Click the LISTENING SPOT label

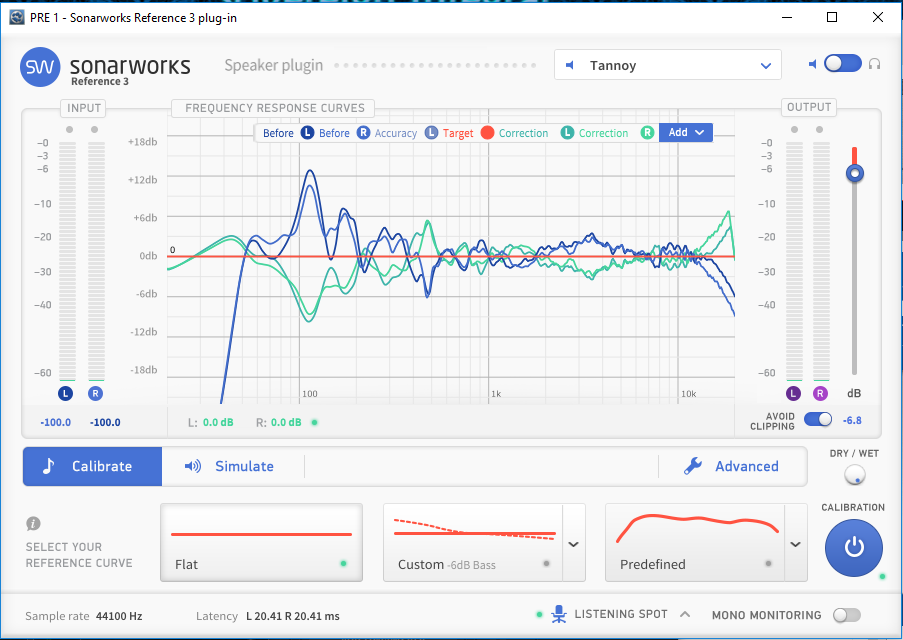pos(621,614)
